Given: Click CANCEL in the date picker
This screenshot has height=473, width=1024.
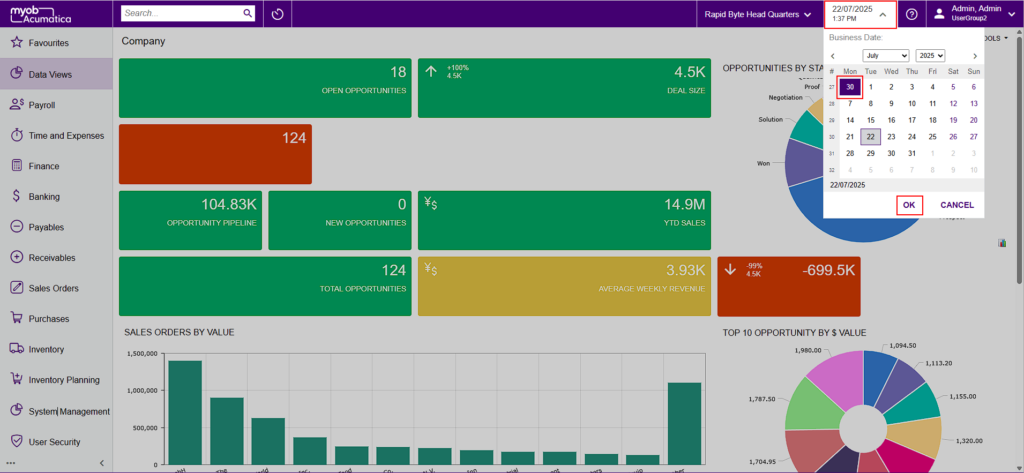Looking at the screenshot, I should [957, 205].
